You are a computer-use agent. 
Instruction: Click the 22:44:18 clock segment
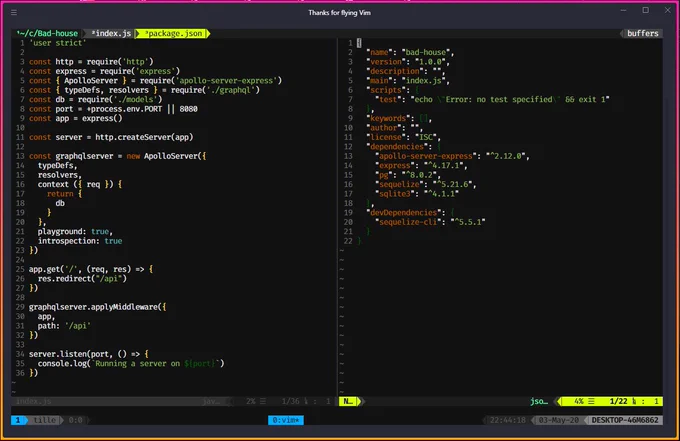507,420
